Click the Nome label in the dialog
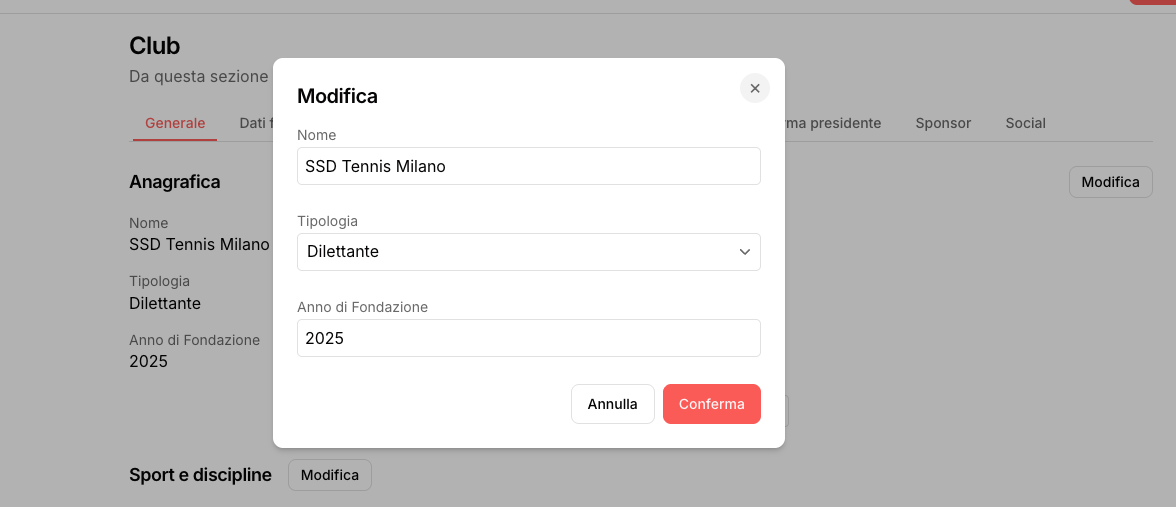 pyautogui.click(x=317, y=135)
